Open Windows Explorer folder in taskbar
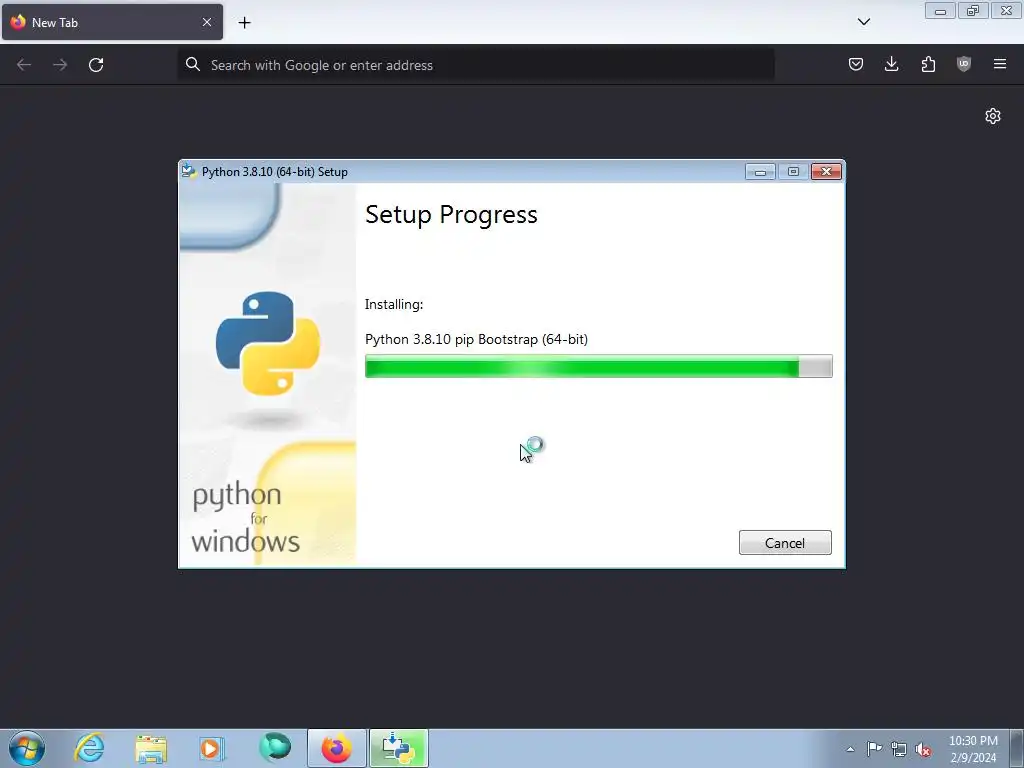The image size is (1024, 768). point(151,748)
